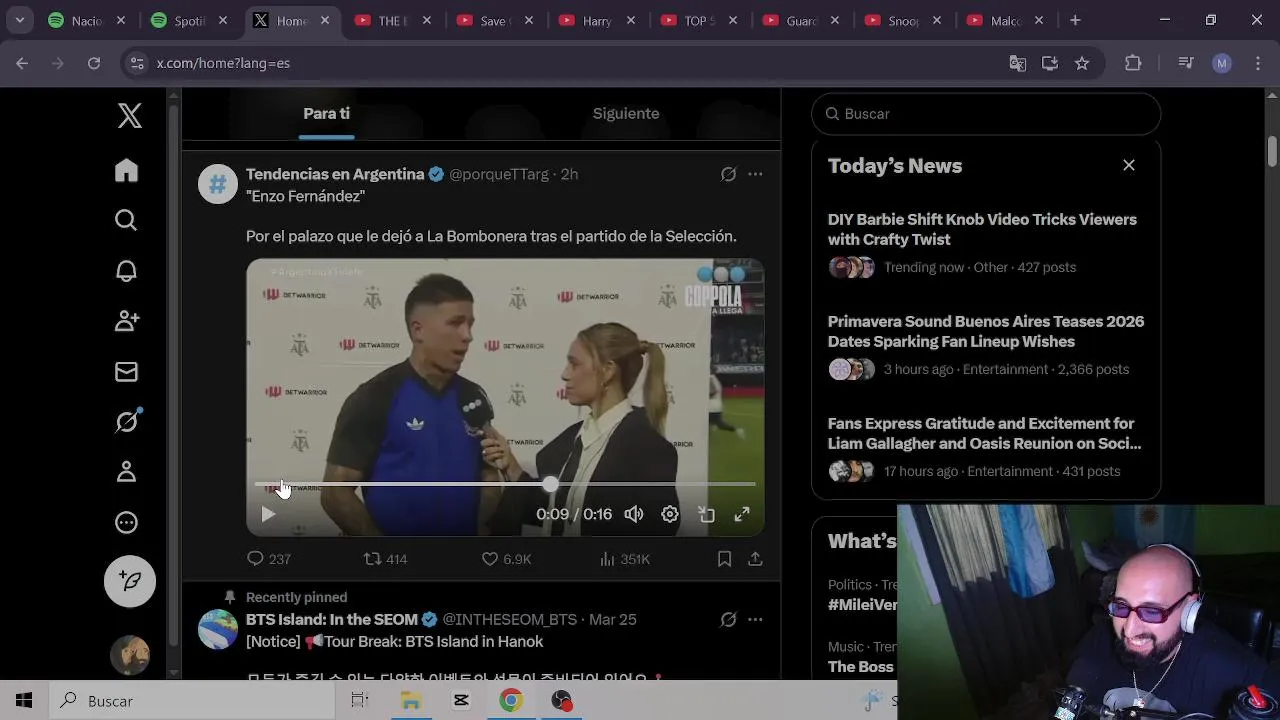Open Tendencias en Argentina profile name

click(x=335, y=174)
